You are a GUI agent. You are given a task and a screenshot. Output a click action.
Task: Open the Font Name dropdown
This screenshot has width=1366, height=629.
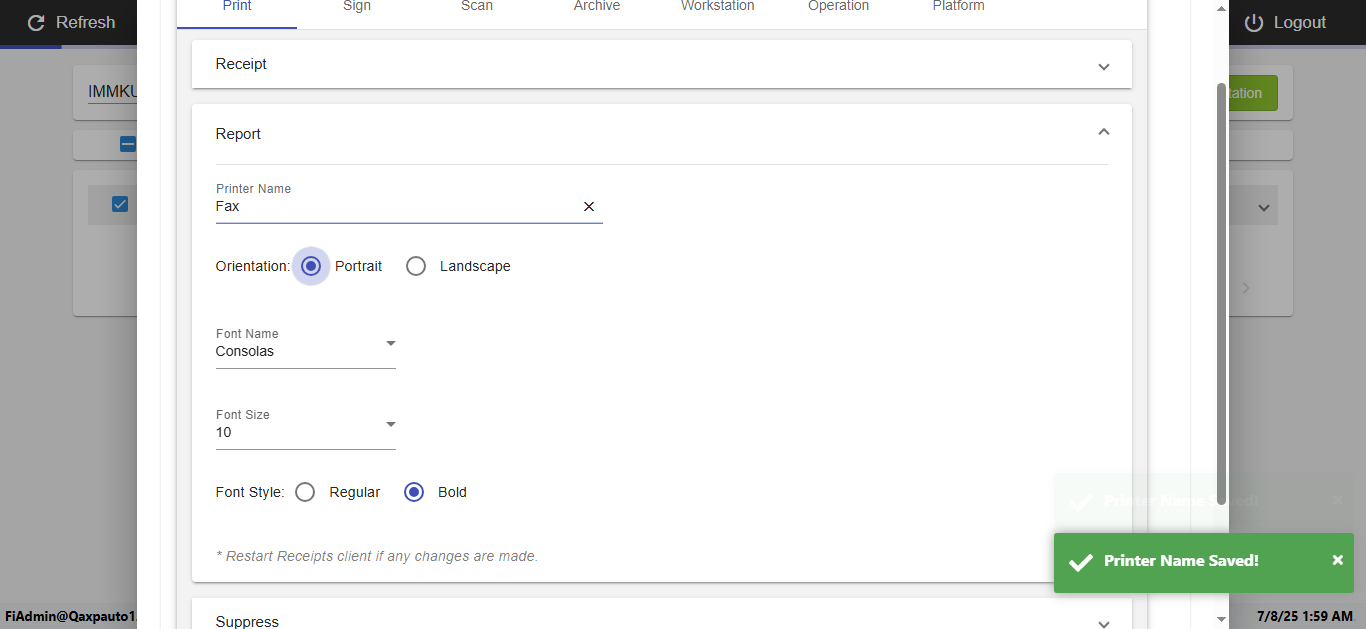391,344
